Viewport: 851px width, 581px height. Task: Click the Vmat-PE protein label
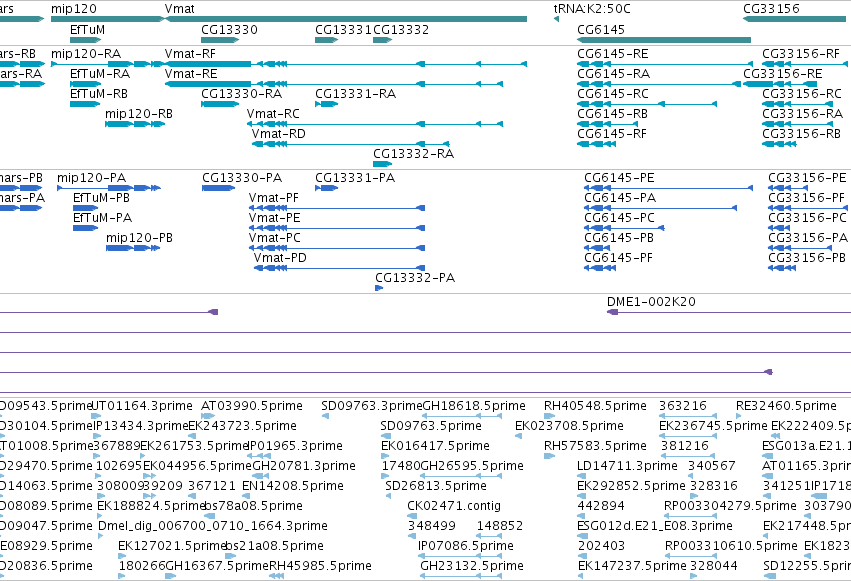pos(275,218)
